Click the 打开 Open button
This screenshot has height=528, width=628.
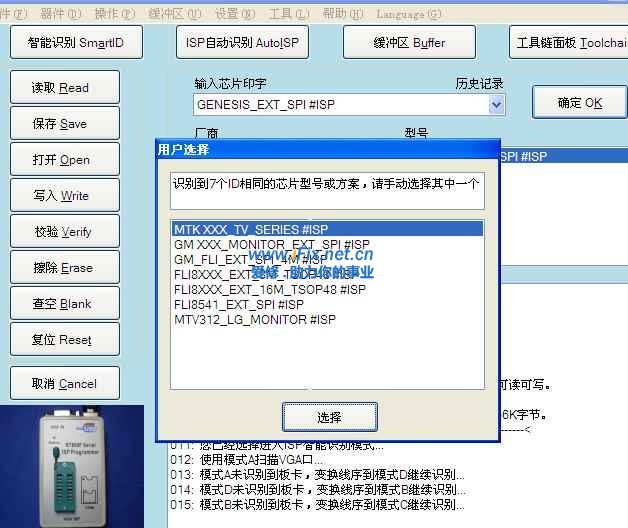click(65, 159)
